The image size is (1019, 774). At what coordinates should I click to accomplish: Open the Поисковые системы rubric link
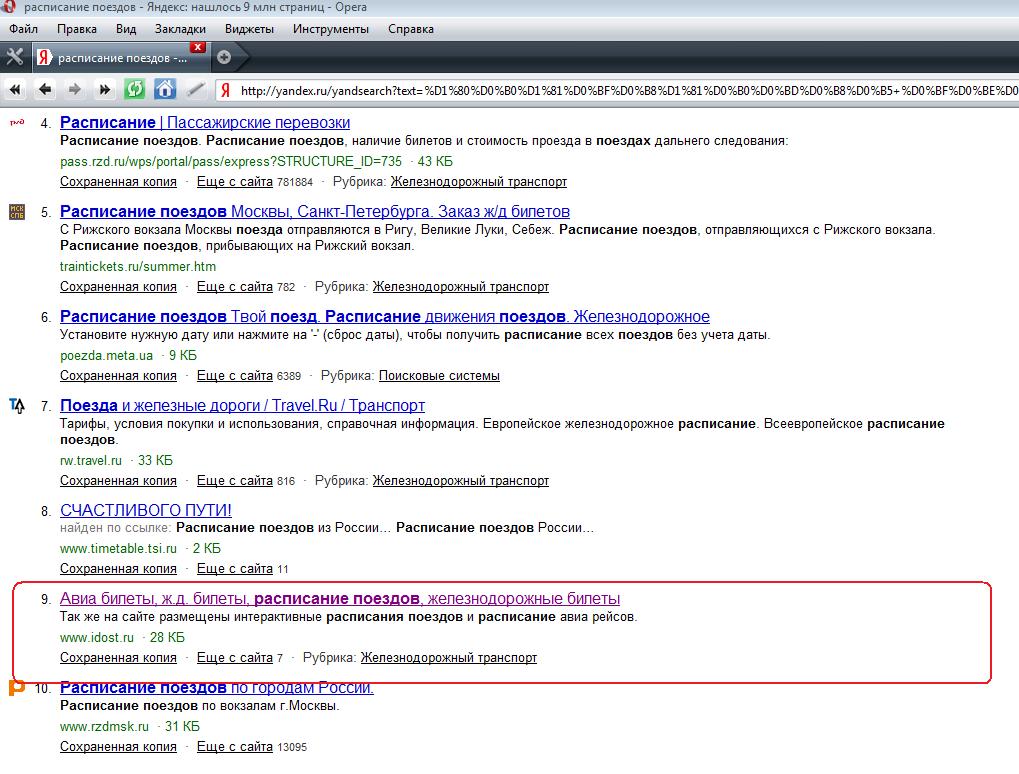pos(439,376)
